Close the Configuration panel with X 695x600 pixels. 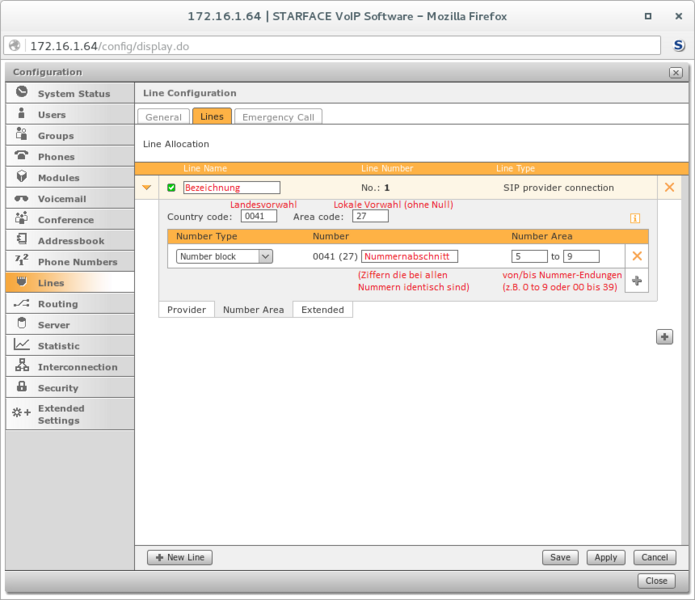pos(675,73)
